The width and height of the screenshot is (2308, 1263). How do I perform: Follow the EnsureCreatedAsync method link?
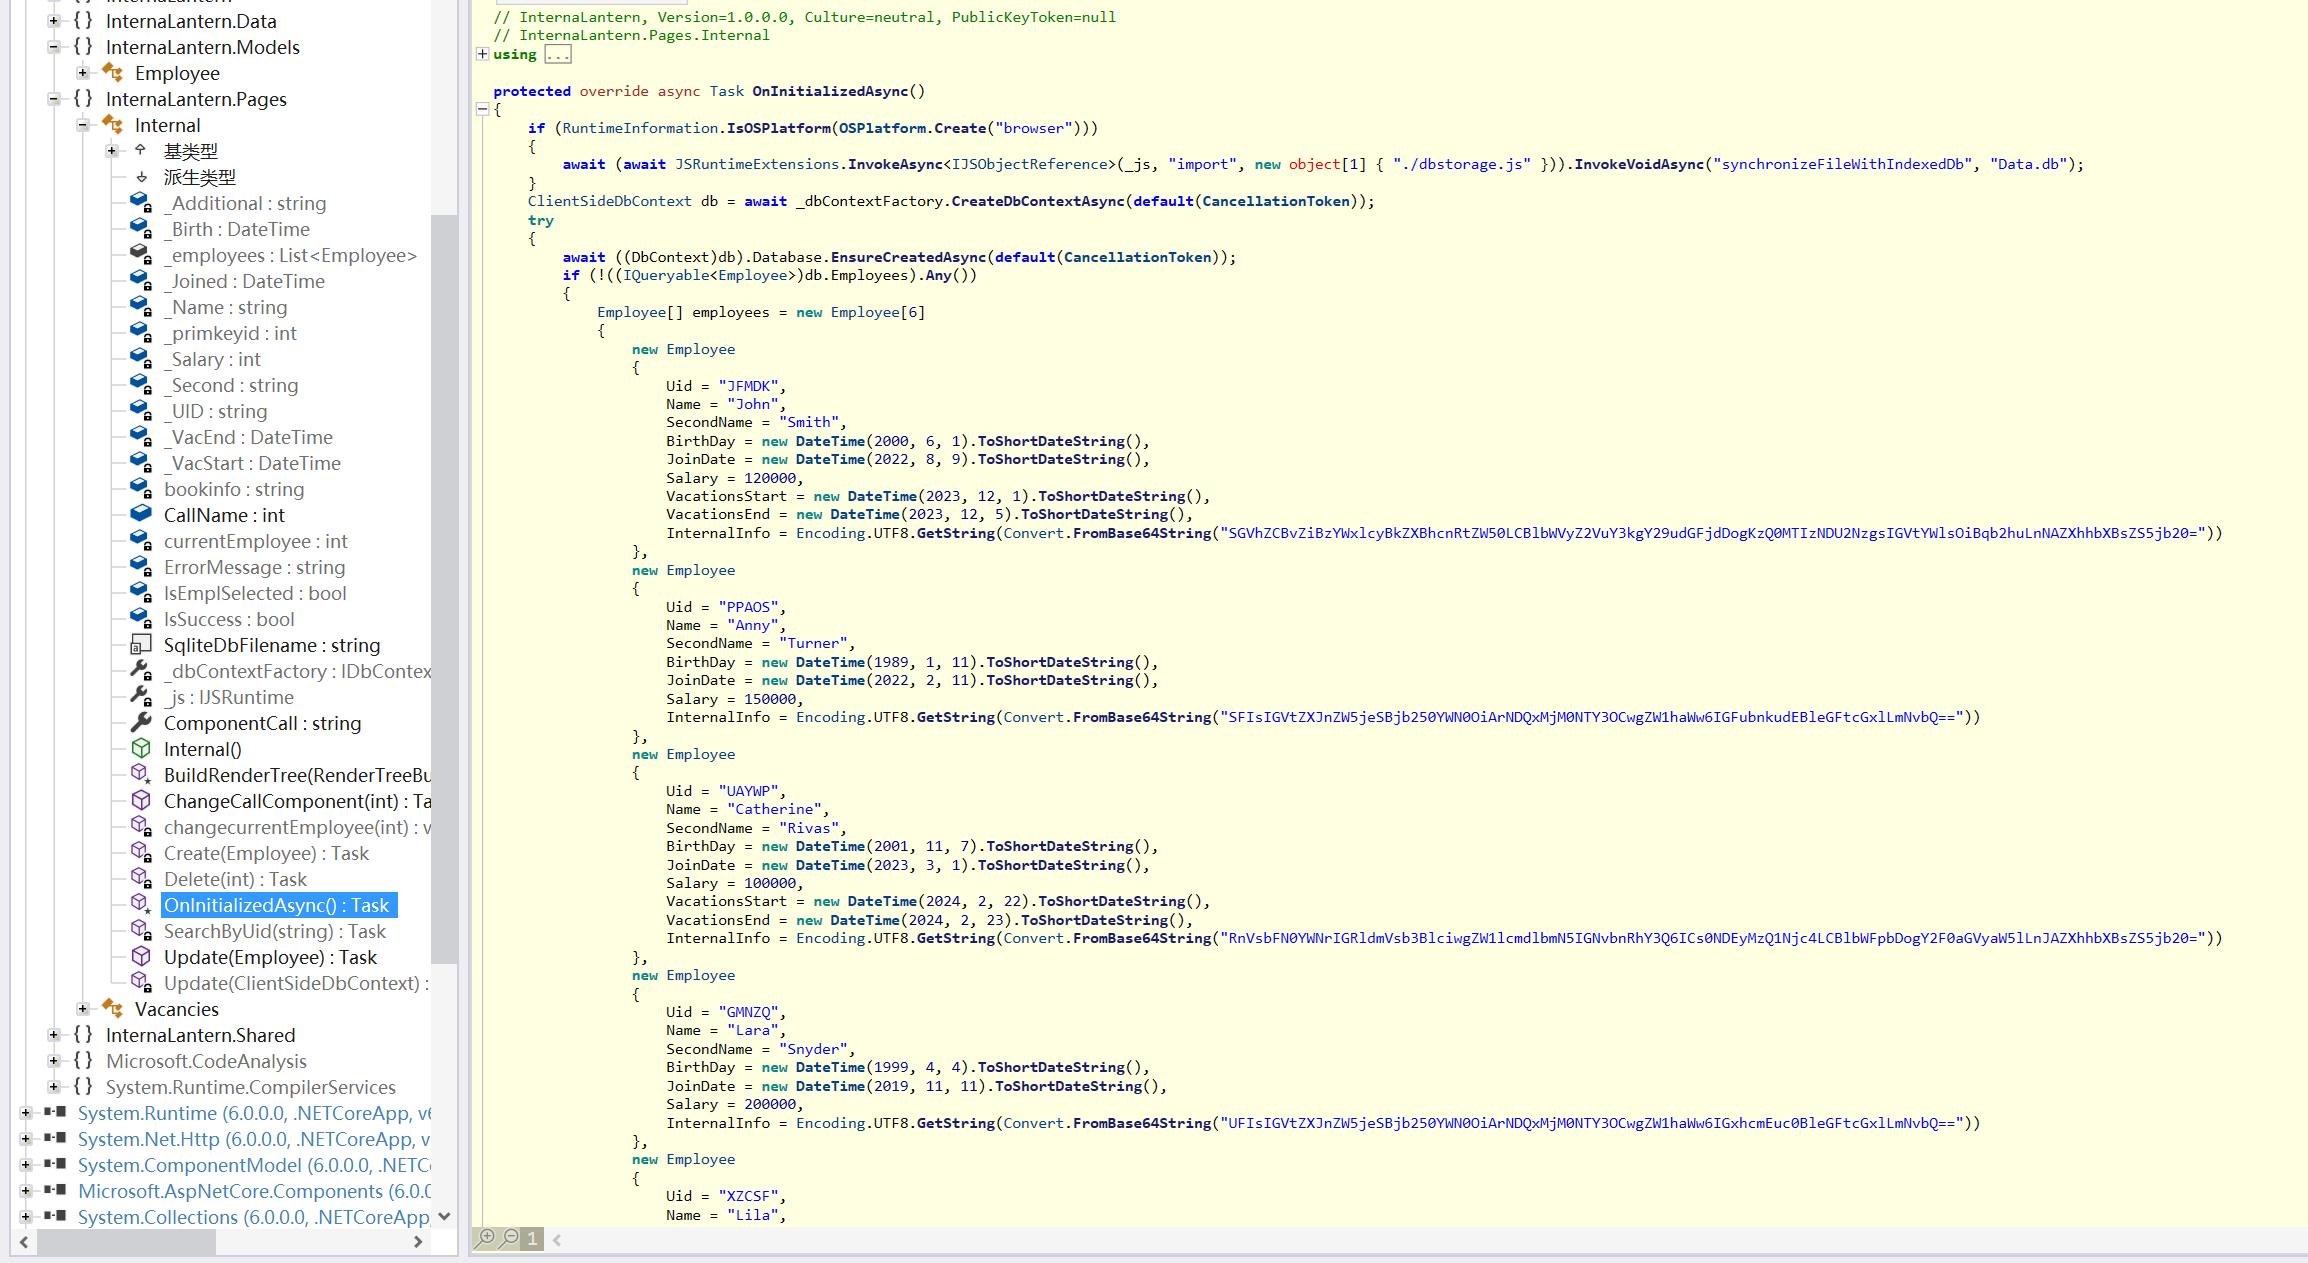click(908, 257)
